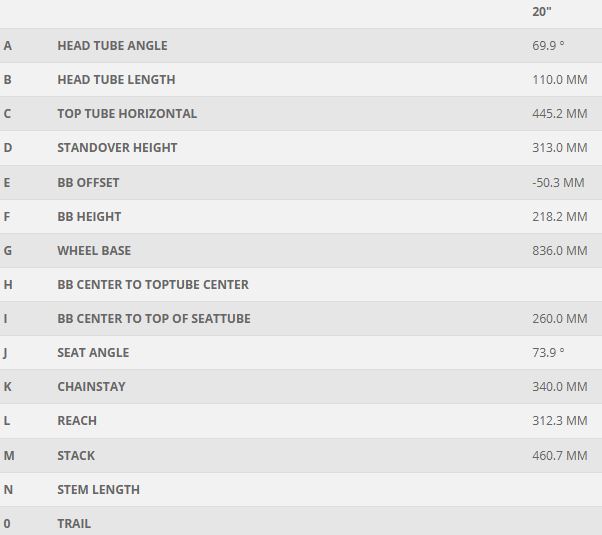602x535 pixels.
Task: Select the HEAD TUBE ANGLE row label
Action: (x=112, y=46)
